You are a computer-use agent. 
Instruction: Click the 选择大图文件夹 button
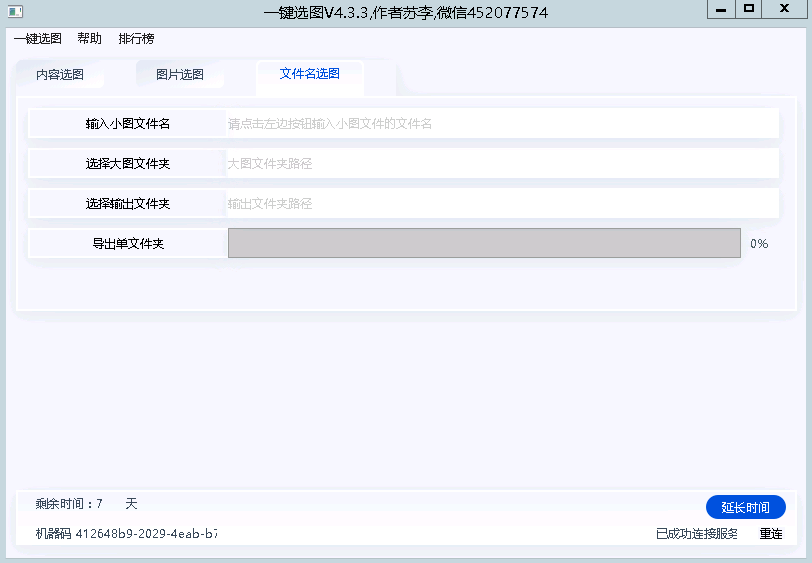[x=128, y=164]
